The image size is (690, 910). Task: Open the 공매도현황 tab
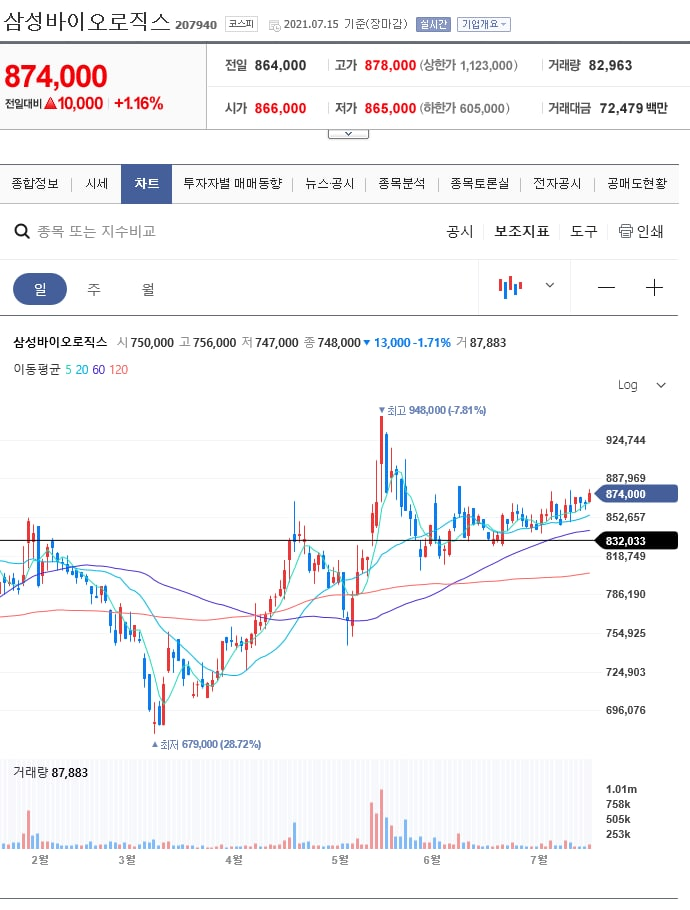click(x=637, y=184)
